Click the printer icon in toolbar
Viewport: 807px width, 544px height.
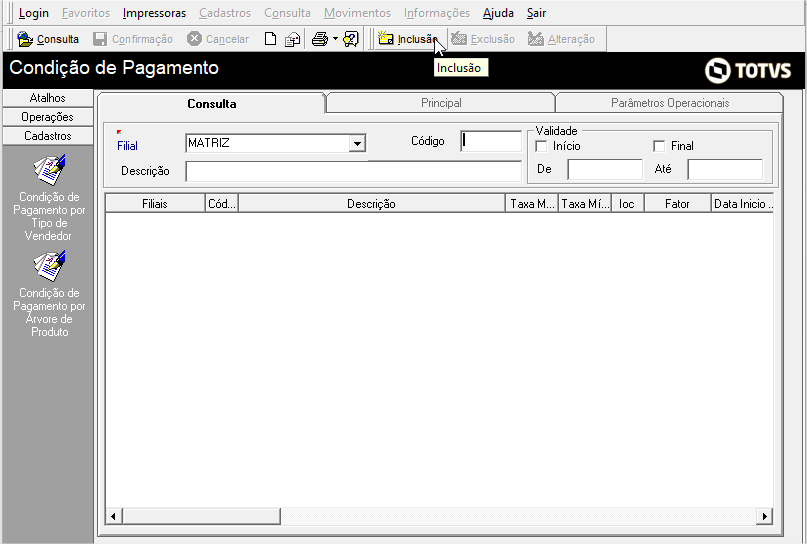coord(320,39)
